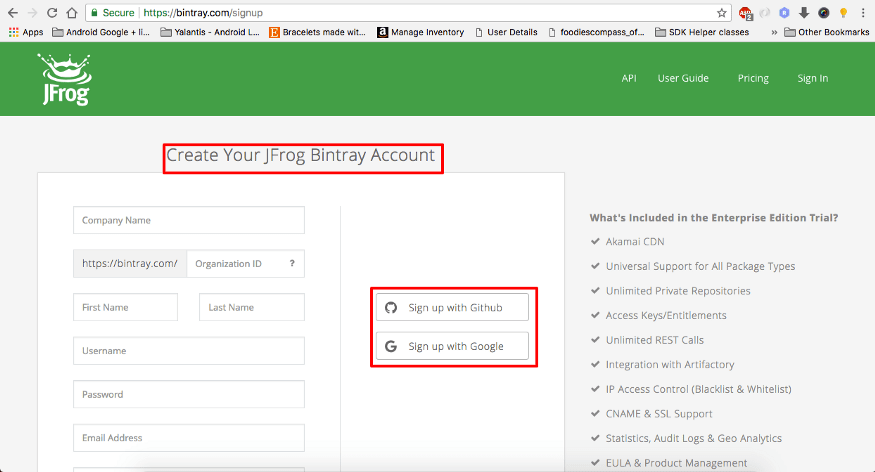Click the Akamai CDN feature text
Screen dimensions: 875x472
635,242
